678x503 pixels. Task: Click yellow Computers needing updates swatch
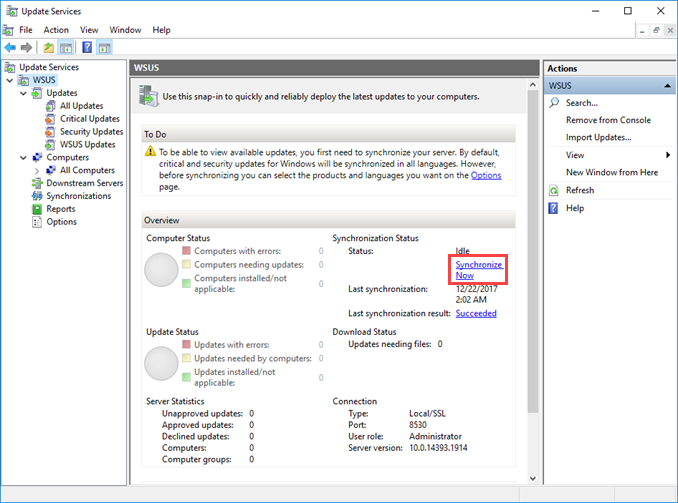pyautogui.click(x=186, y=264)
